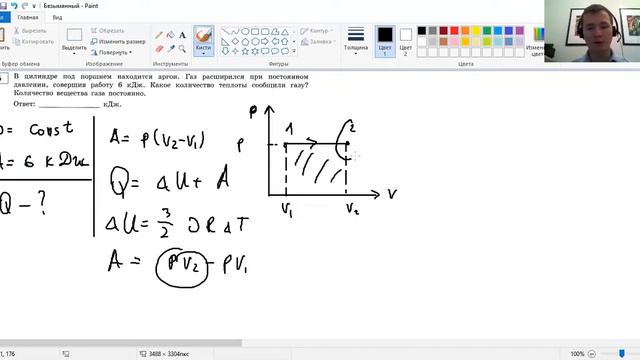
Task: Open the Customize Quick Access Toolbar arrow
Action: (34, 6)
